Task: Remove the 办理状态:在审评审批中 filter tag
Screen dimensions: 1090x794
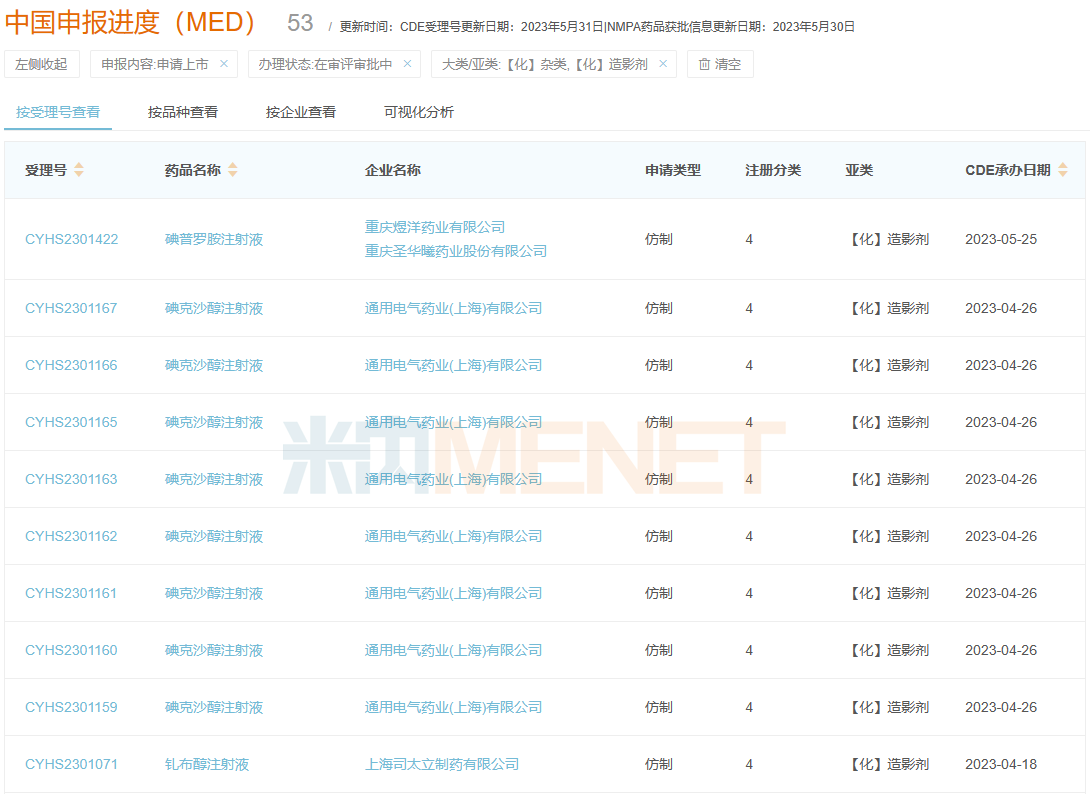Action: 407,64
